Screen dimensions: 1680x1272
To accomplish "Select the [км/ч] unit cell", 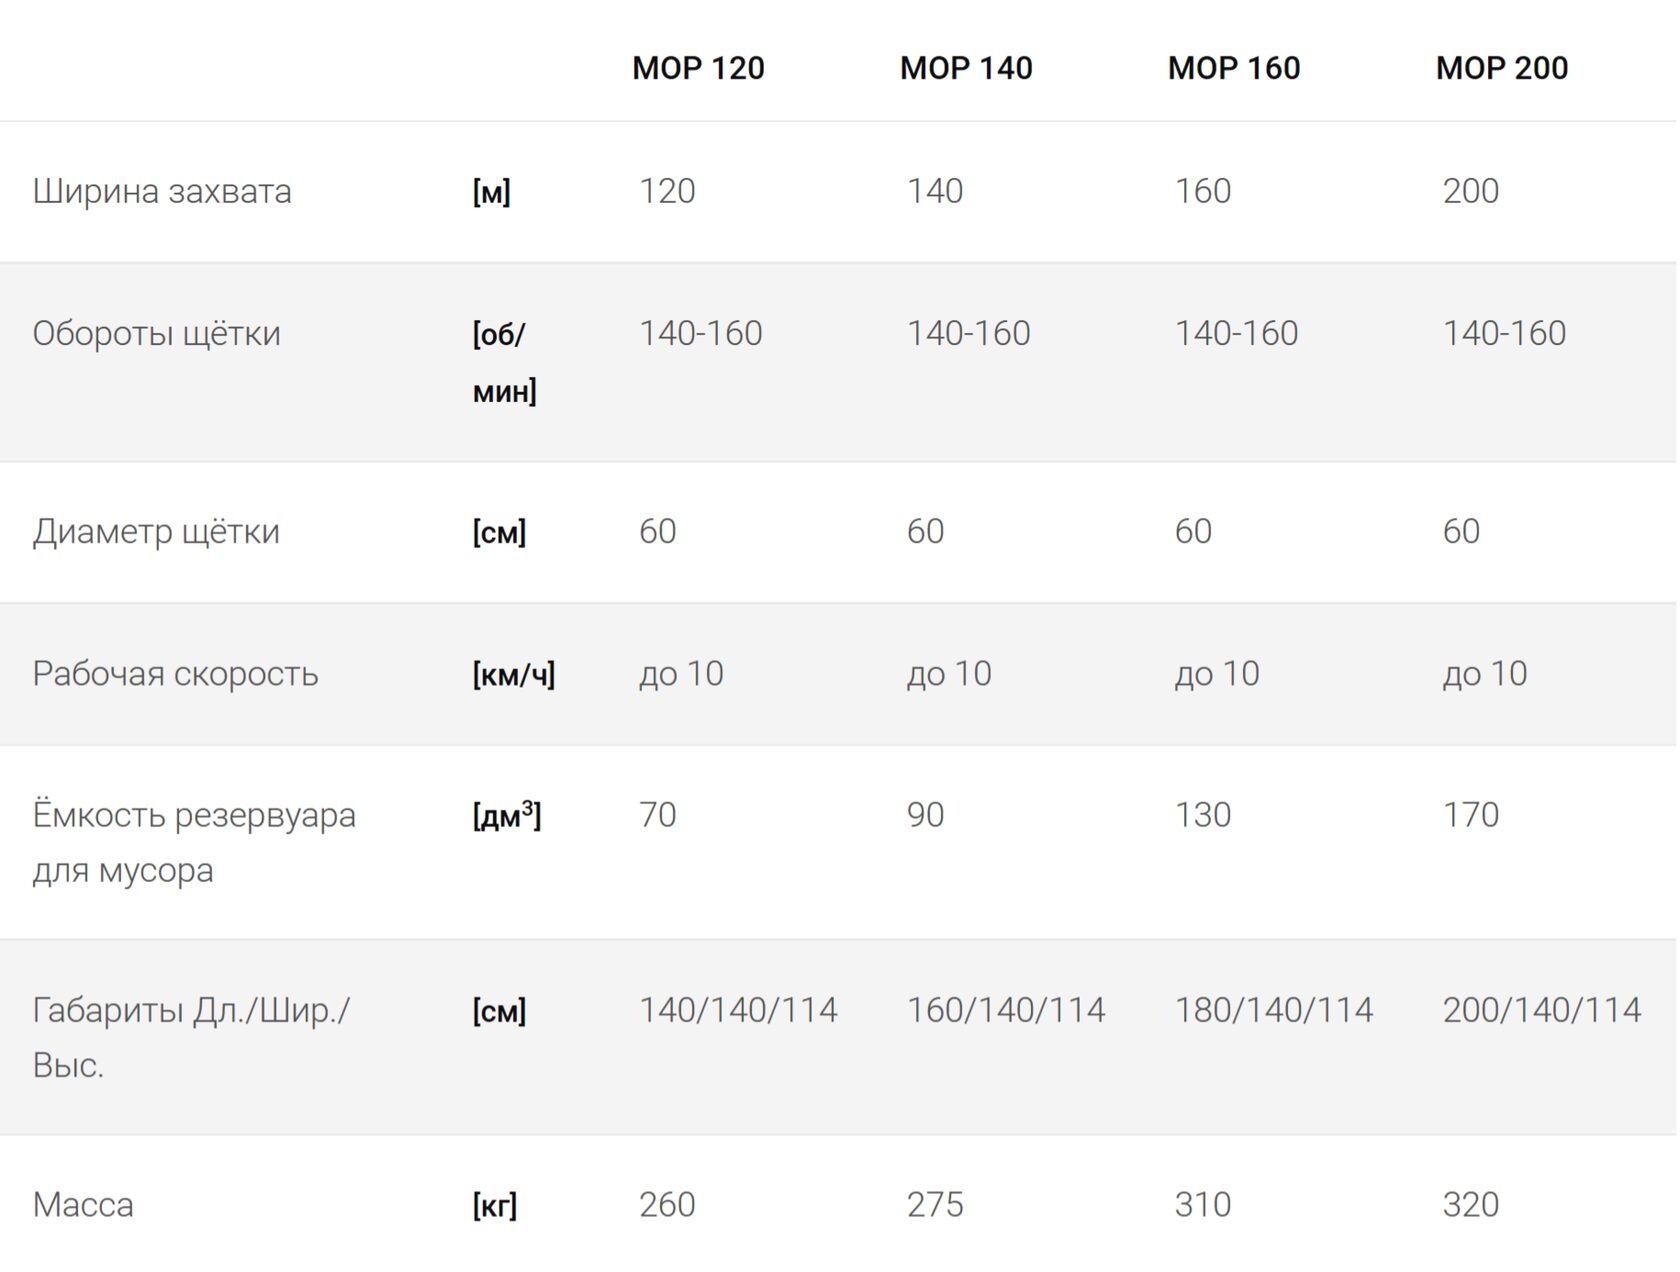I will [514, 675].
